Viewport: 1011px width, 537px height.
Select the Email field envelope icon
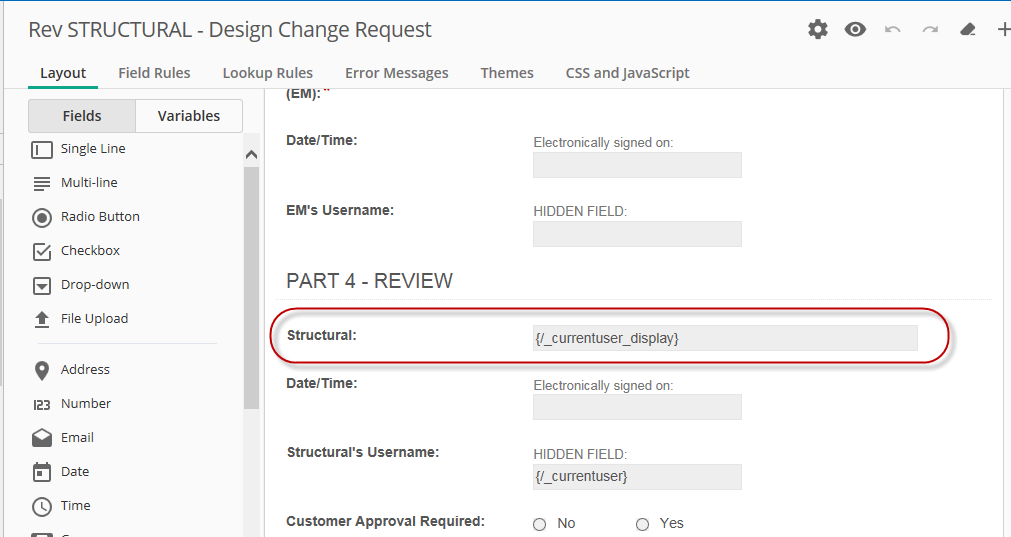[42, 438]
